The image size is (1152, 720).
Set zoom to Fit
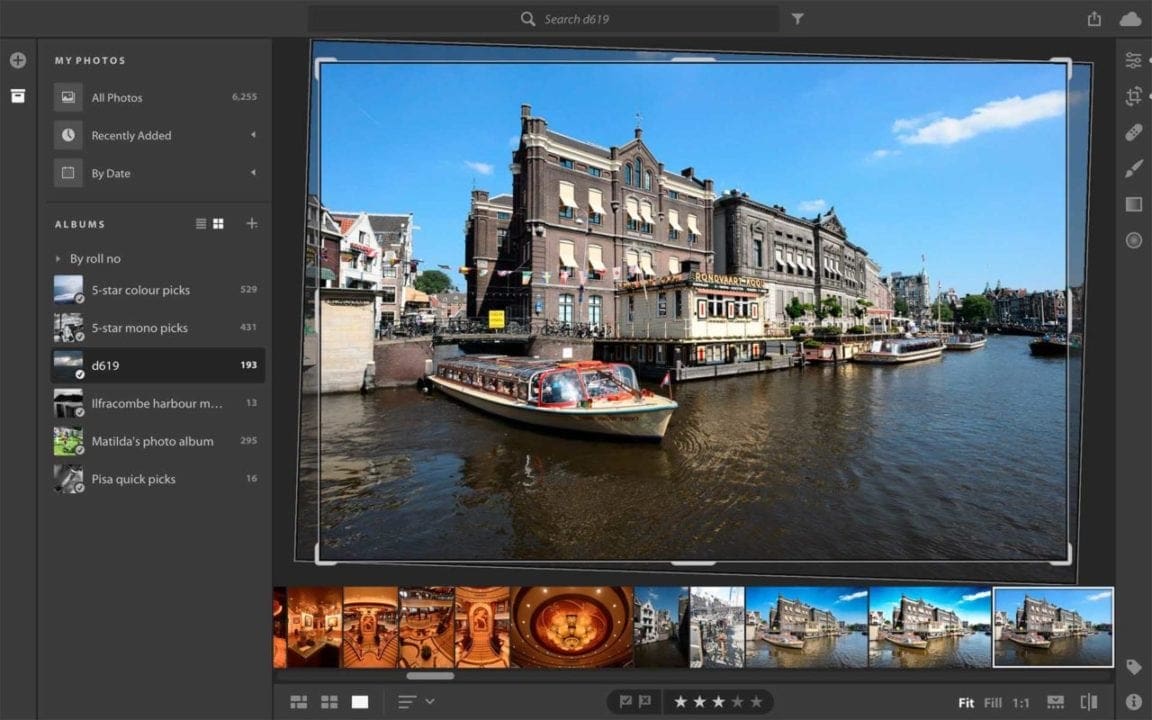pos(966,703)
